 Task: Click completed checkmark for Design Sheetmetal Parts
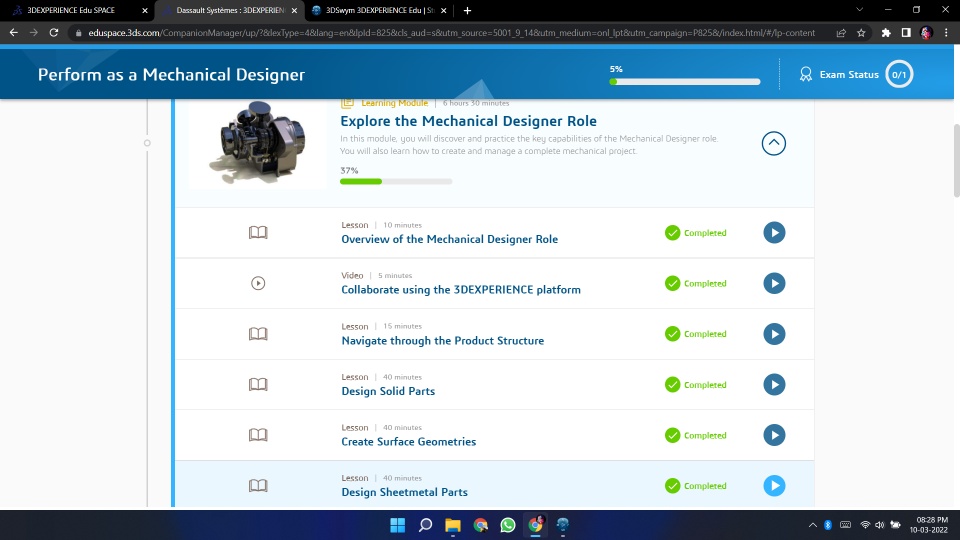tap(672, 486)
